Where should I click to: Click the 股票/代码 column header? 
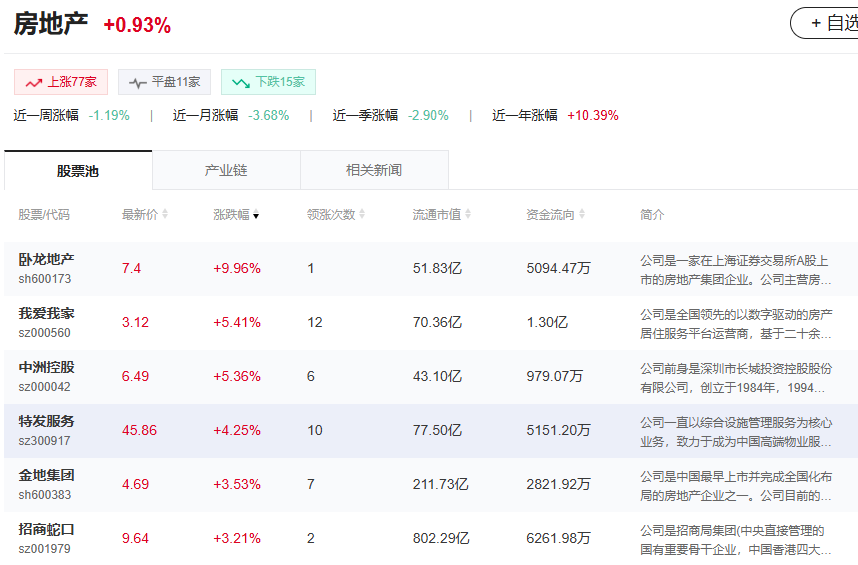(x=44, y=214)
